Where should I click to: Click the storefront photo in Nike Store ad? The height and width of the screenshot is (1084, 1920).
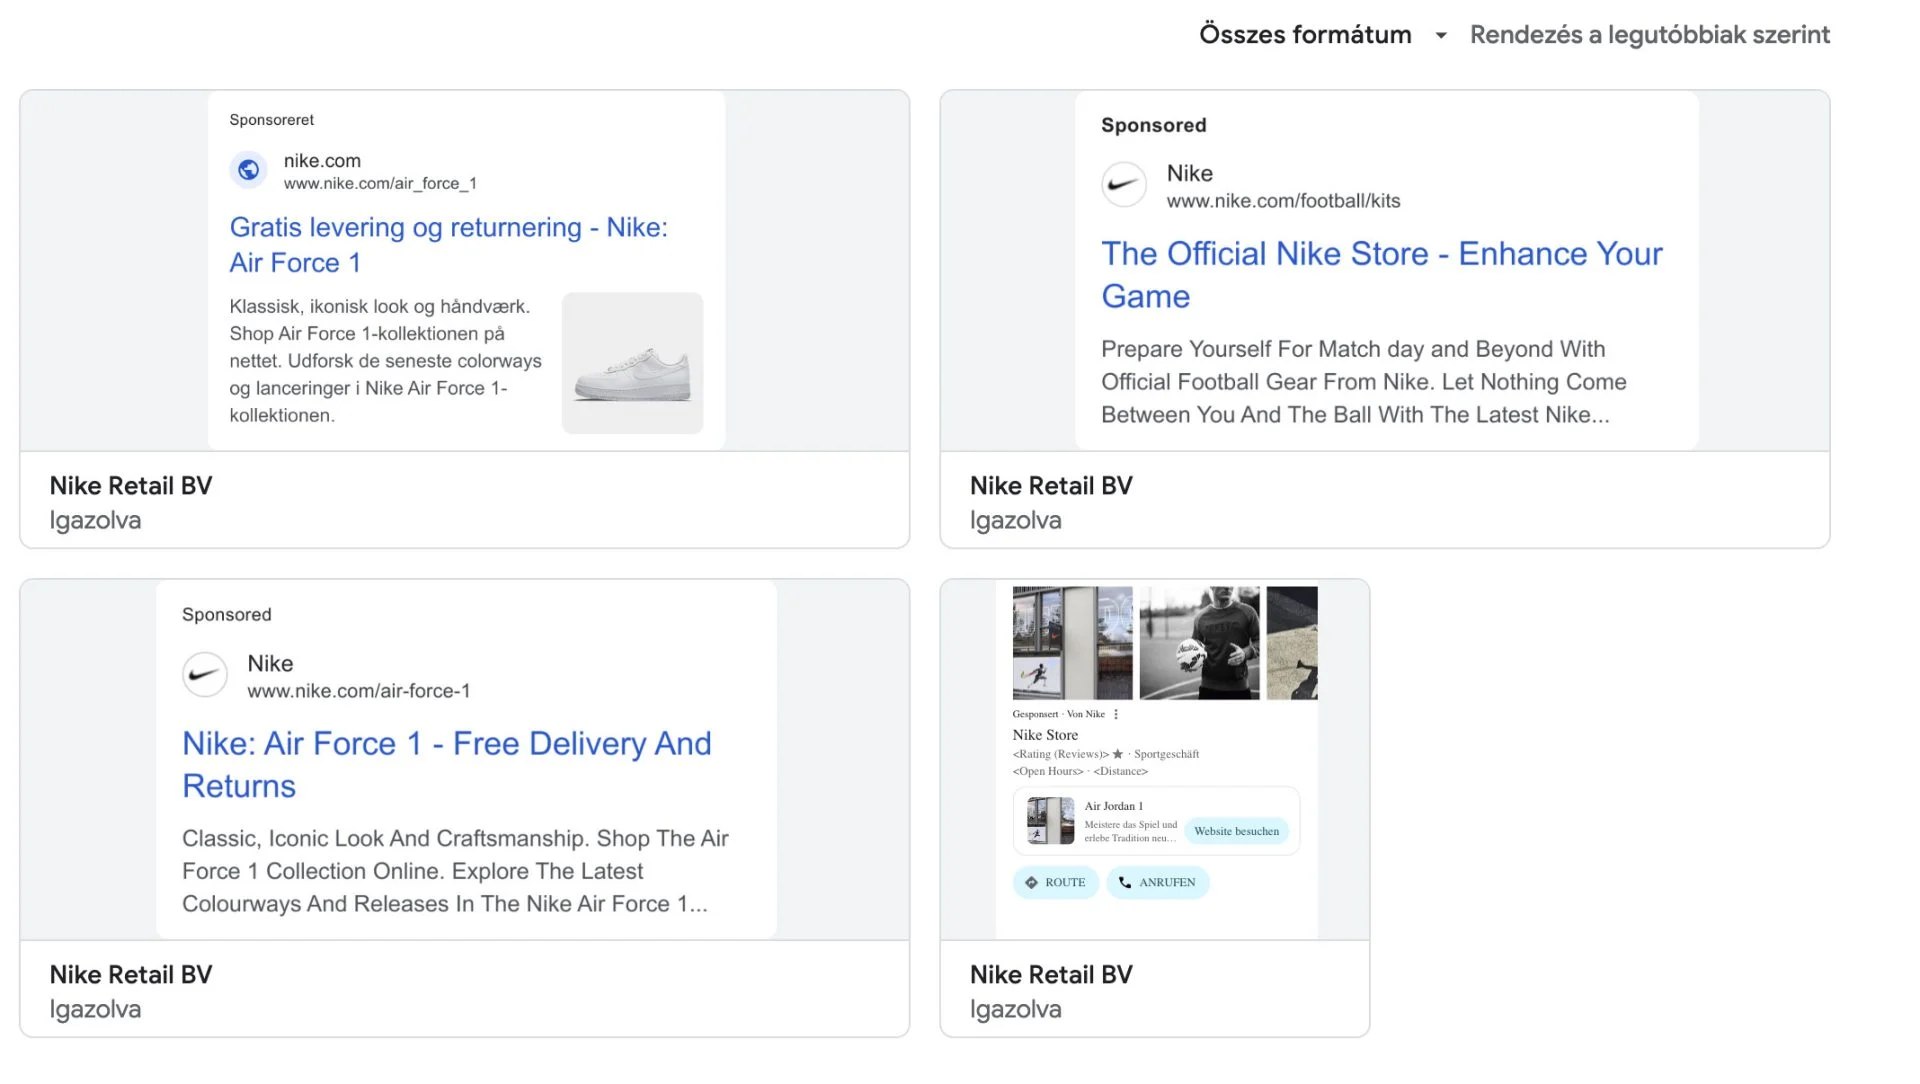pyautogui.click(x=1073, y=643)
